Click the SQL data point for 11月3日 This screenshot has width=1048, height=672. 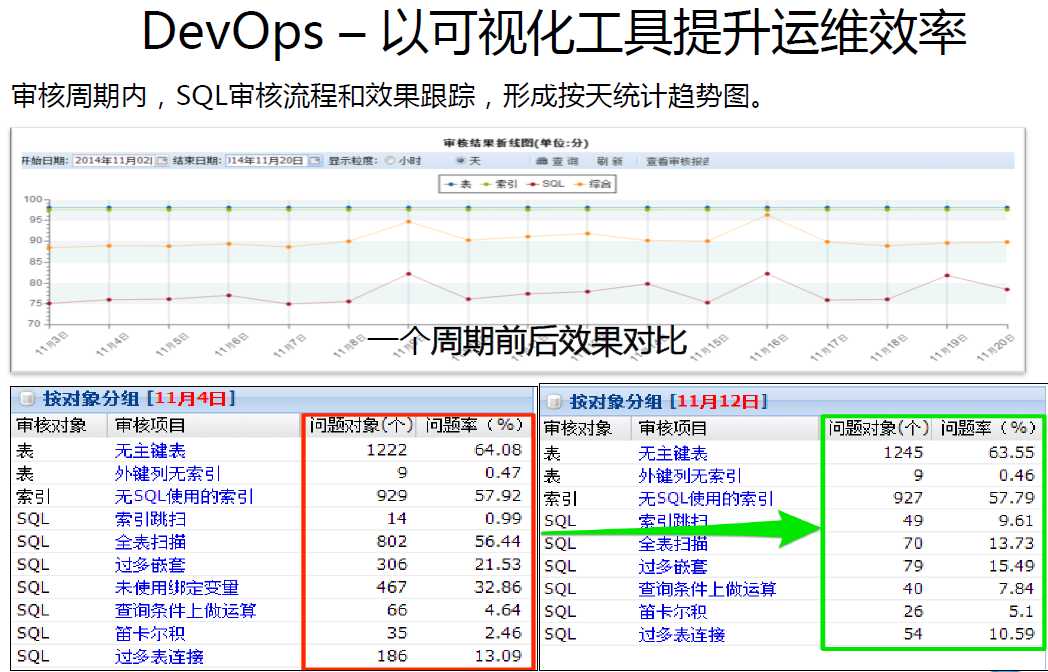click(49, 304)
